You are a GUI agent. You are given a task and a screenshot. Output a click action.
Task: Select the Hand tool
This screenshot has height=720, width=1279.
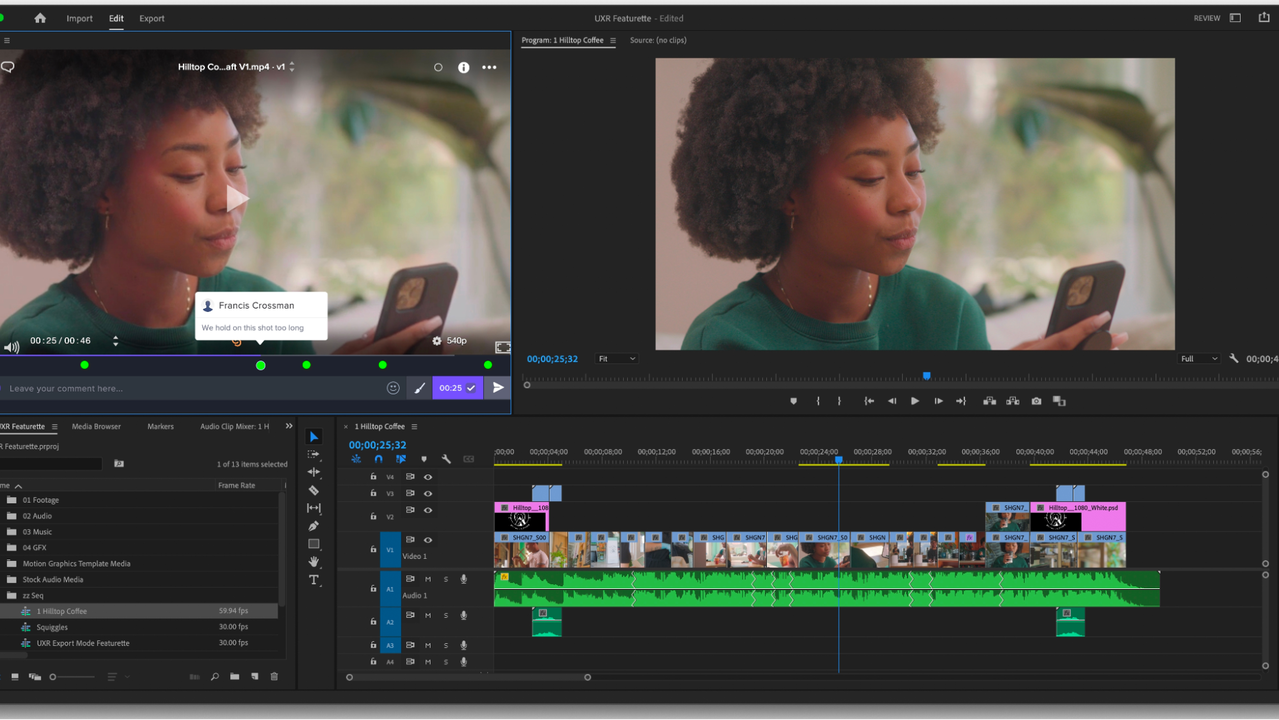[314, 562]
